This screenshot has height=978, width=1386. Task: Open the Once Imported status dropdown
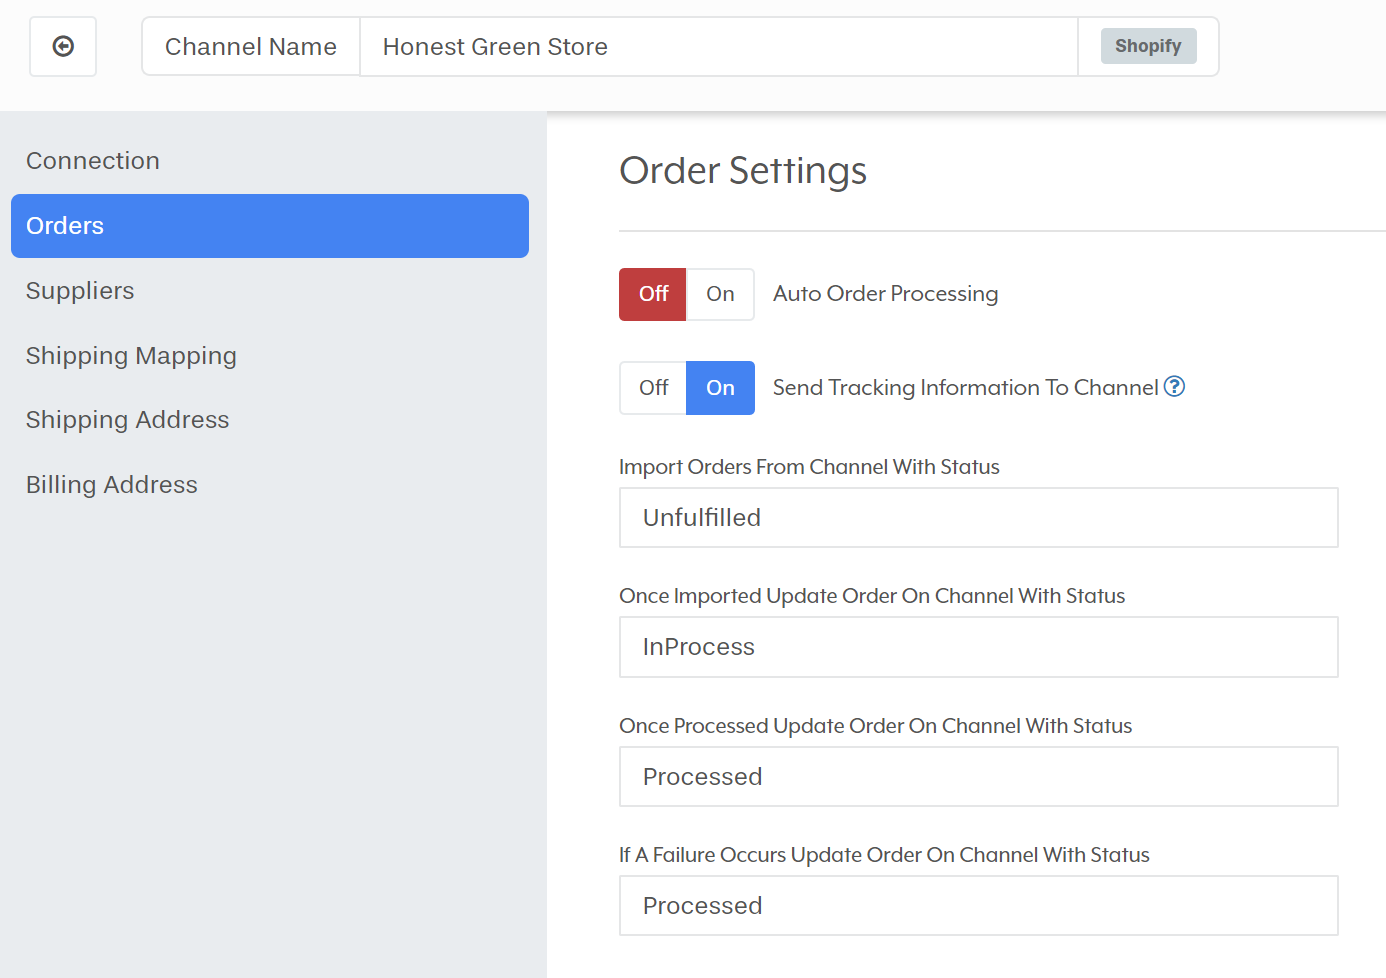[x=978, y=647]
